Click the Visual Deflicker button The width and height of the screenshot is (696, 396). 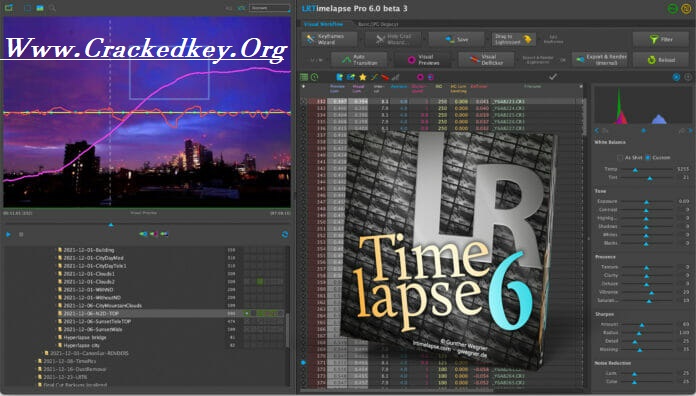(x=486, y=59)
